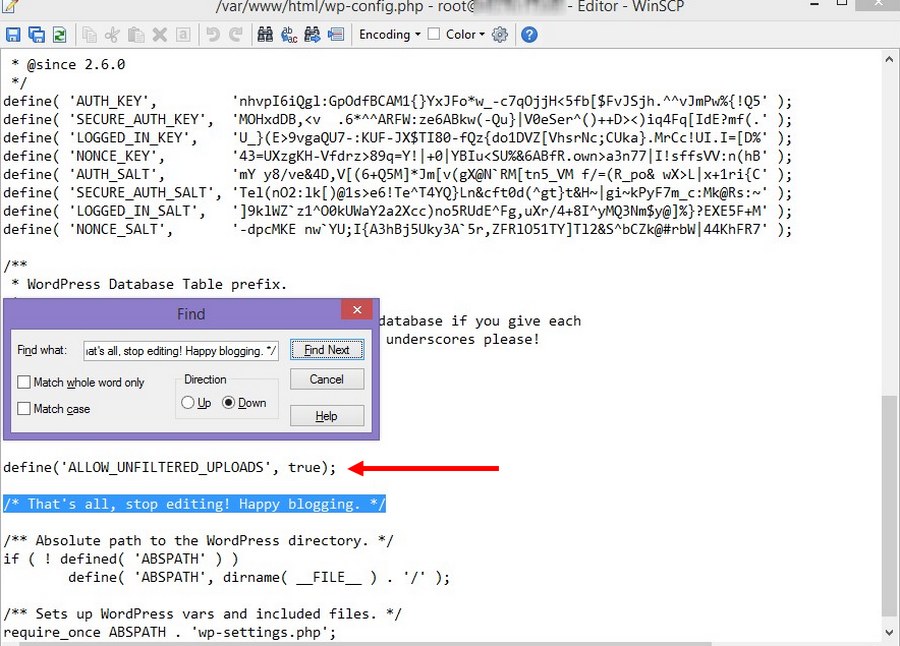Undo the last edit
Screen dimensions: 900x646
coord(214,34)
